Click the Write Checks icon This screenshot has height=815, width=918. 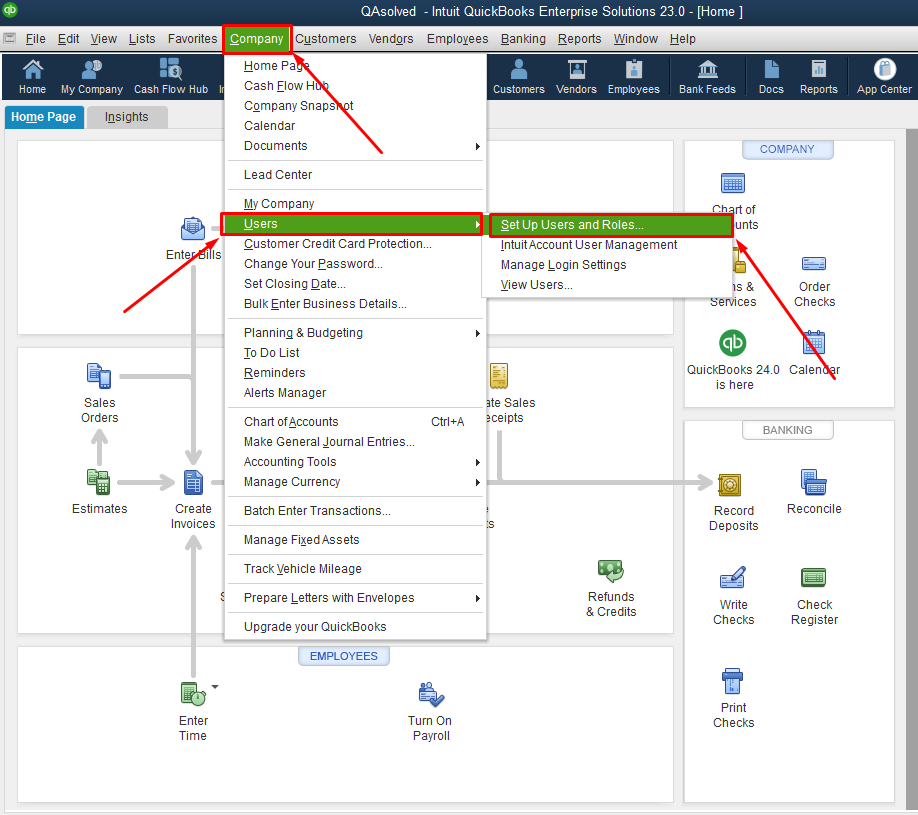(733, 595)
